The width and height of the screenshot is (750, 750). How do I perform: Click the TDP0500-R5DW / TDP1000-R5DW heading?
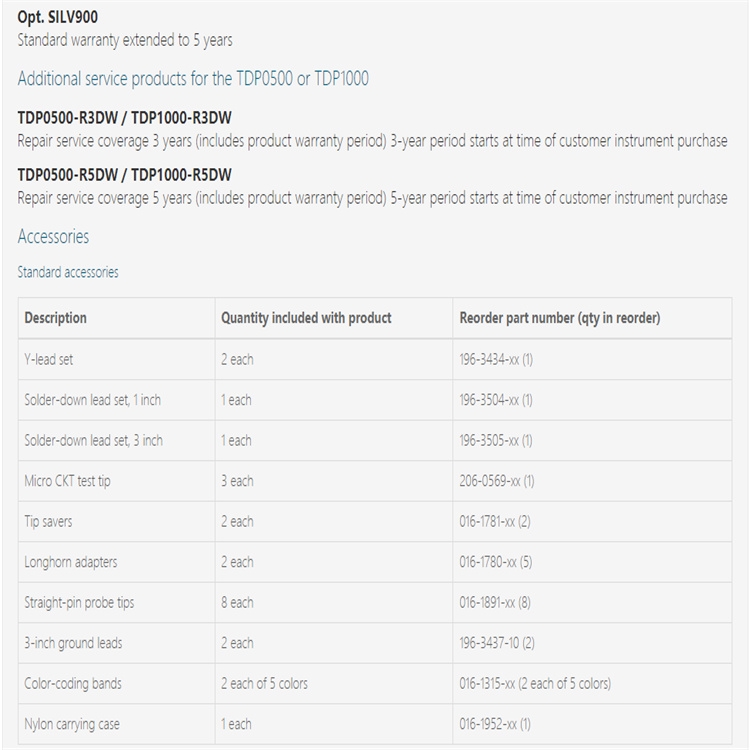(124, 175)
